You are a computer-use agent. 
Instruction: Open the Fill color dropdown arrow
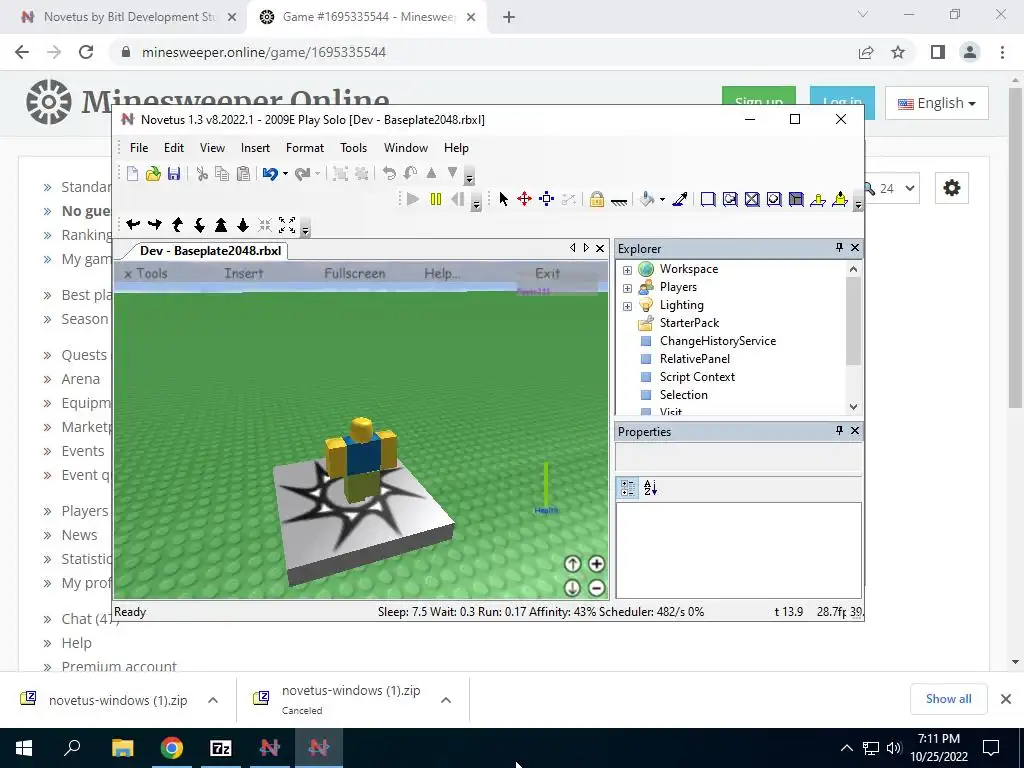(662, 199)
